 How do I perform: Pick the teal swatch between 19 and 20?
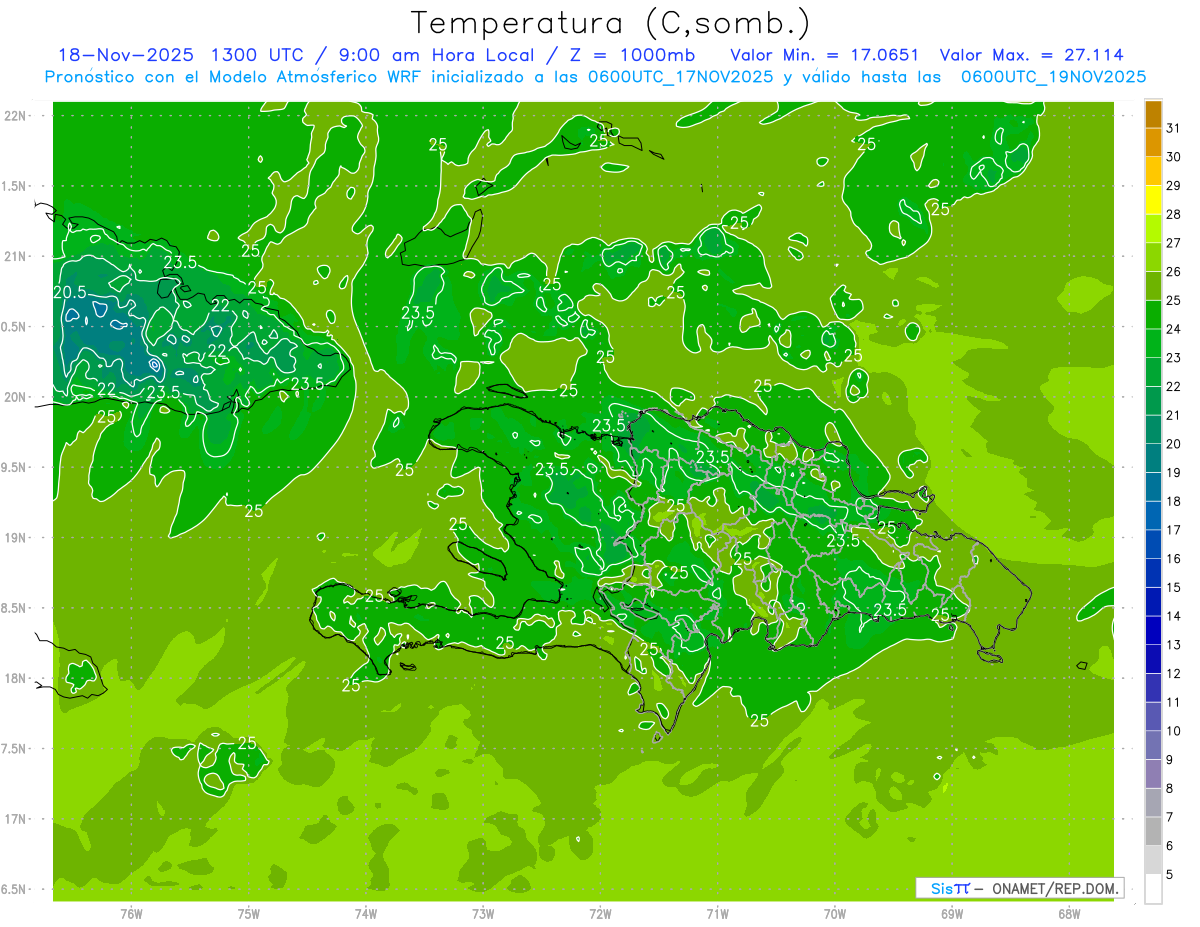[1153, 459]
